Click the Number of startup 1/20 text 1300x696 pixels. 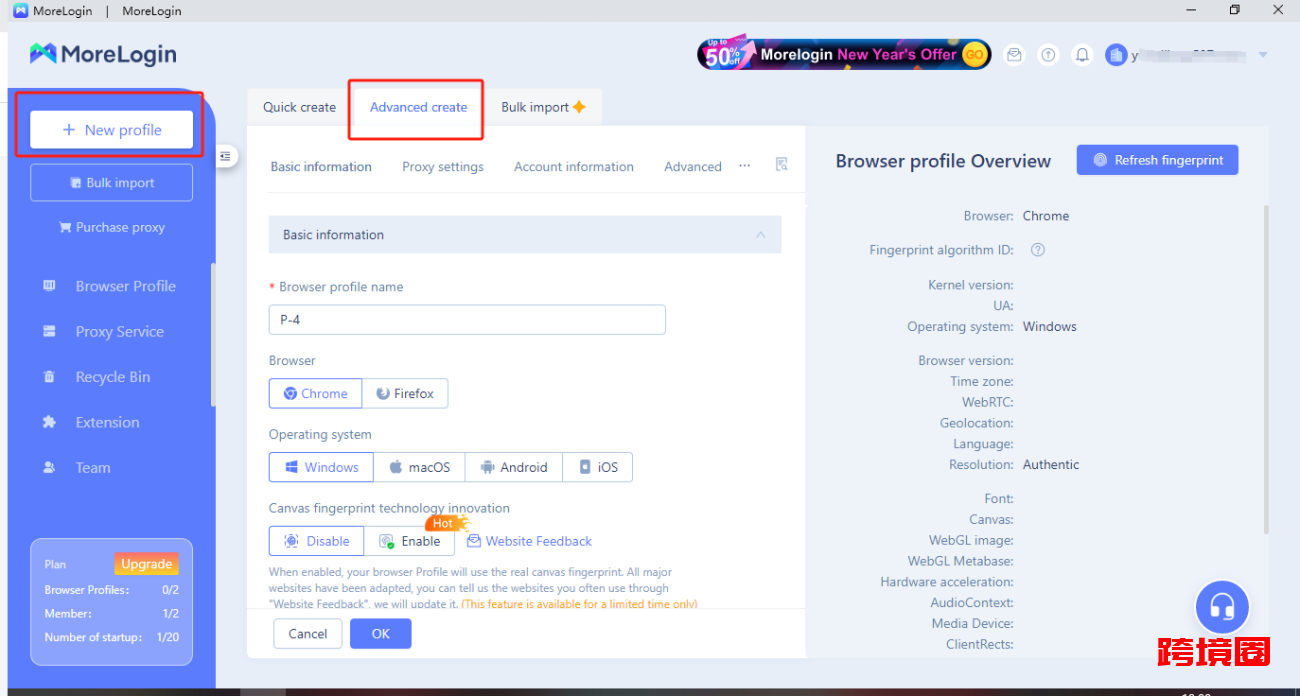coord(111,637)
